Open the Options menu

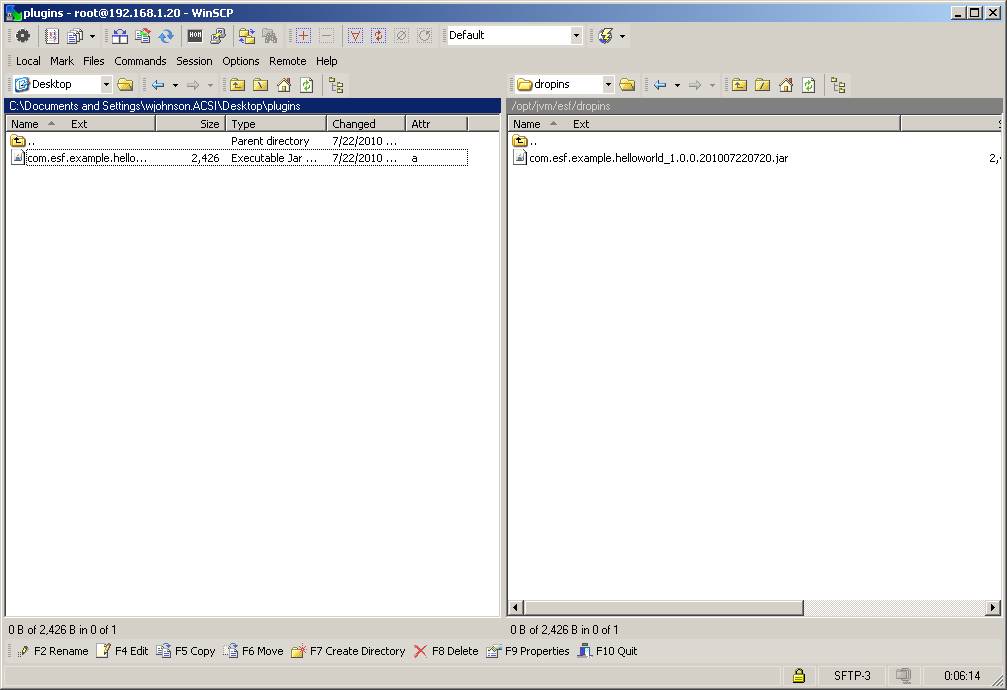(241, 61)
